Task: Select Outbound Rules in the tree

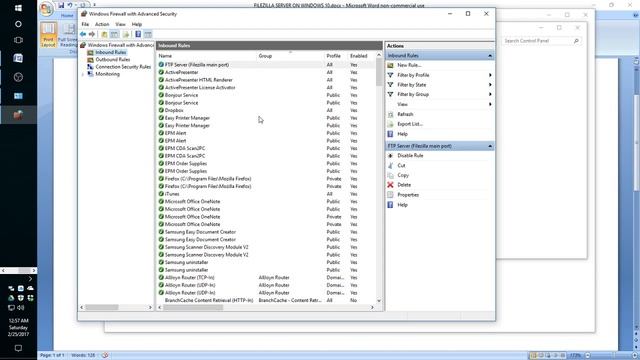Action: 113,60
